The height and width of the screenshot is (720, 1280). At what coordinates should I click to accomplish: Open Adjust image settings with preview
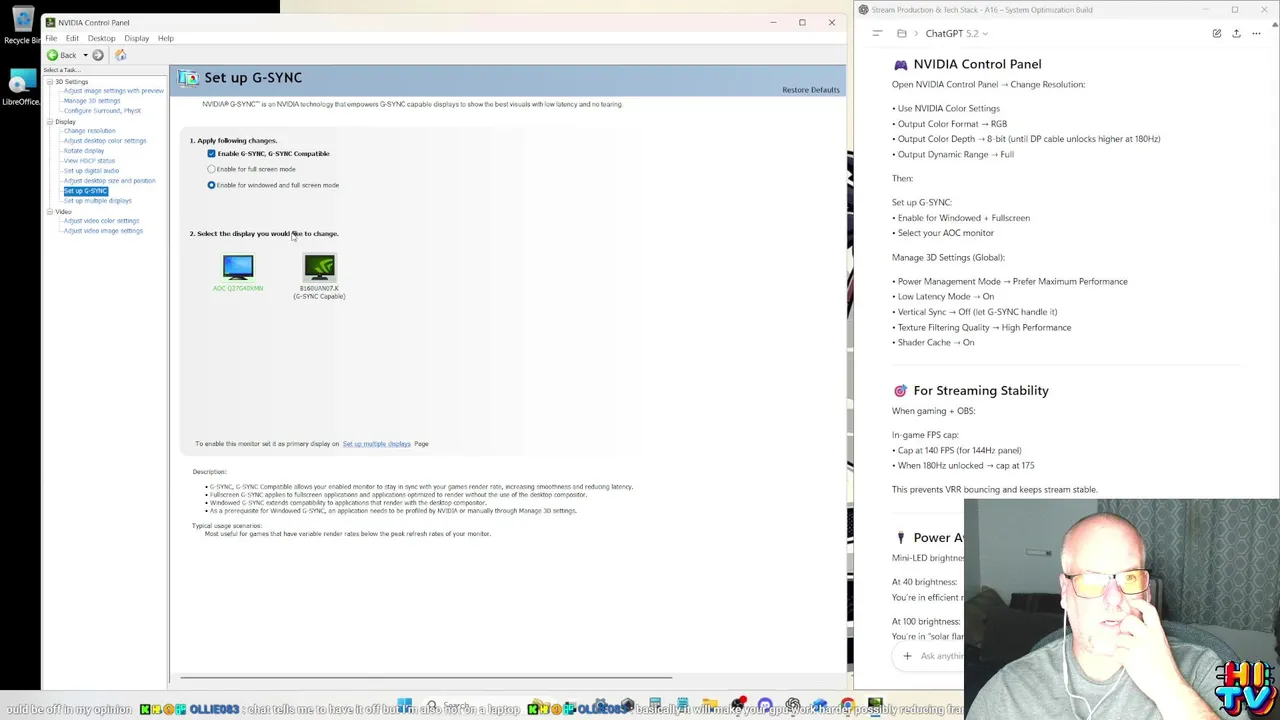pos(114,91)
